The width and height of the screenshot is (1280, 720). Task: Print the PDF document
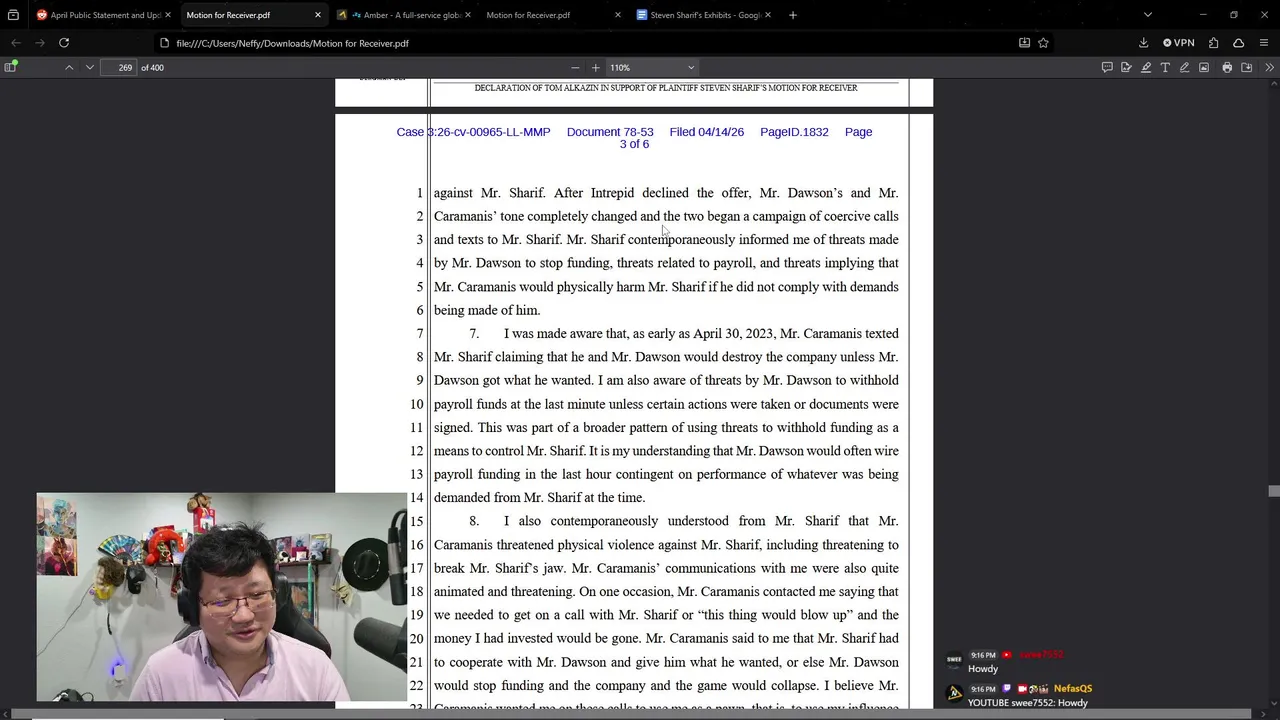click(x=1227, y=67)
